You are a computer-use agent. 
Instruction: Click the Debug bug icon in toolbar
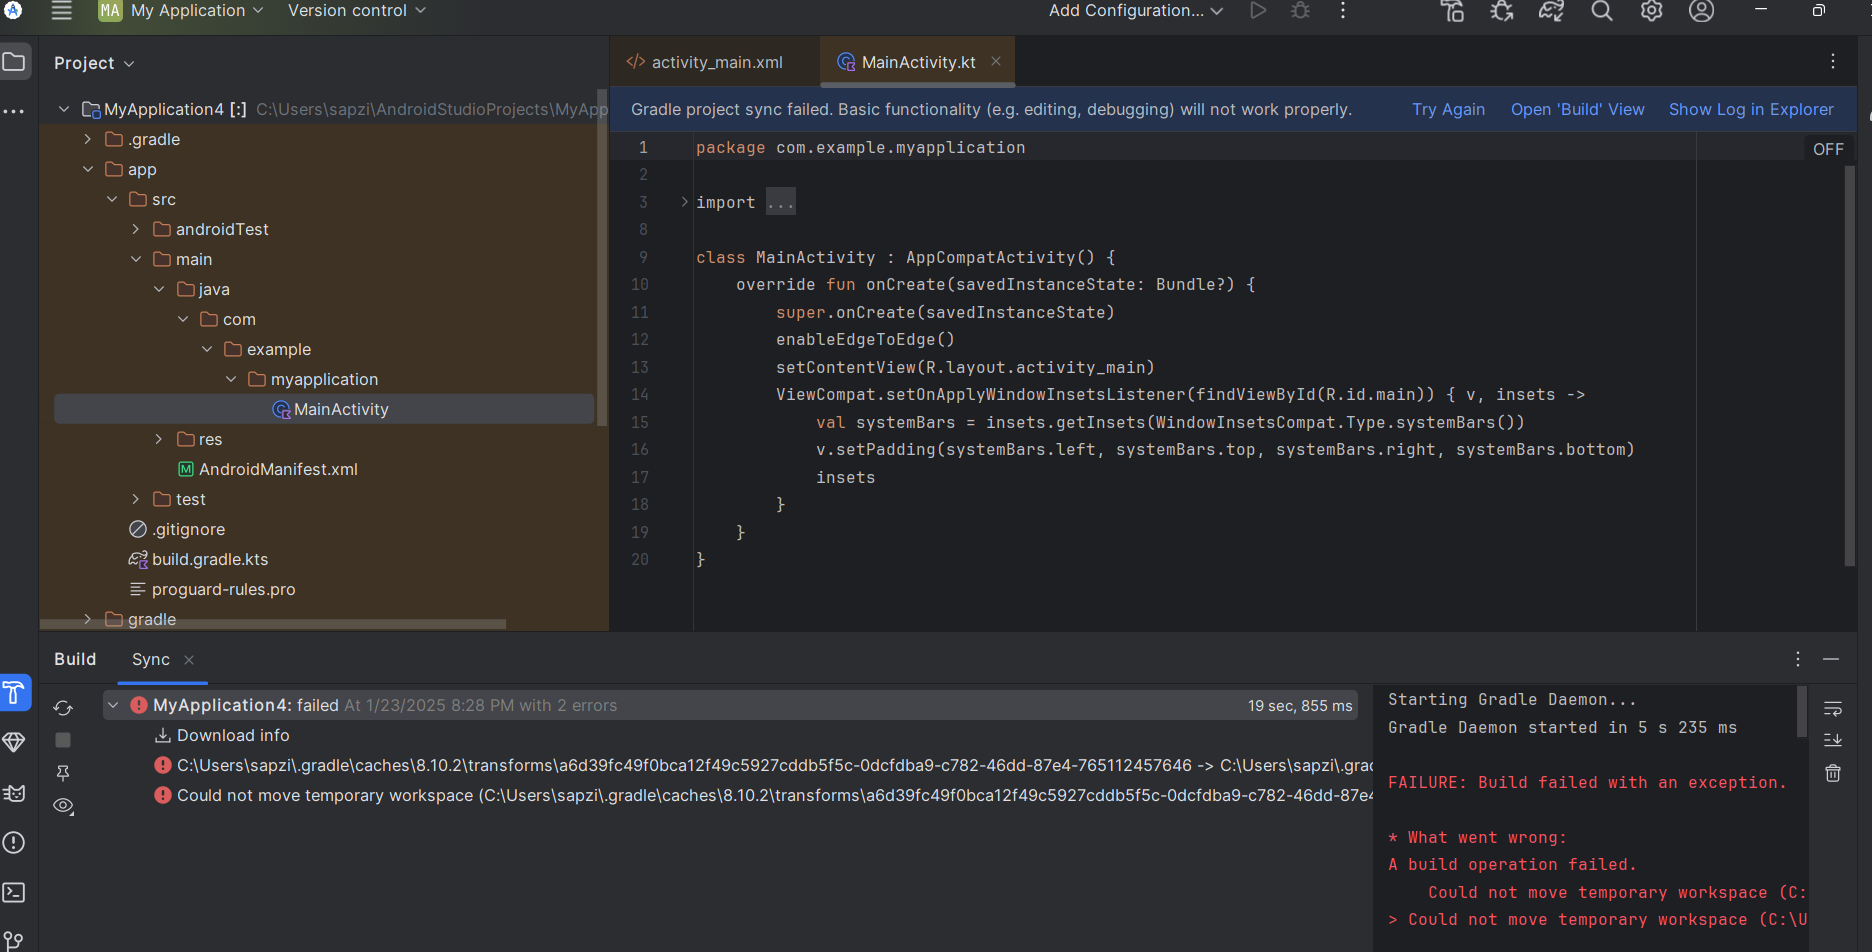1300,11
